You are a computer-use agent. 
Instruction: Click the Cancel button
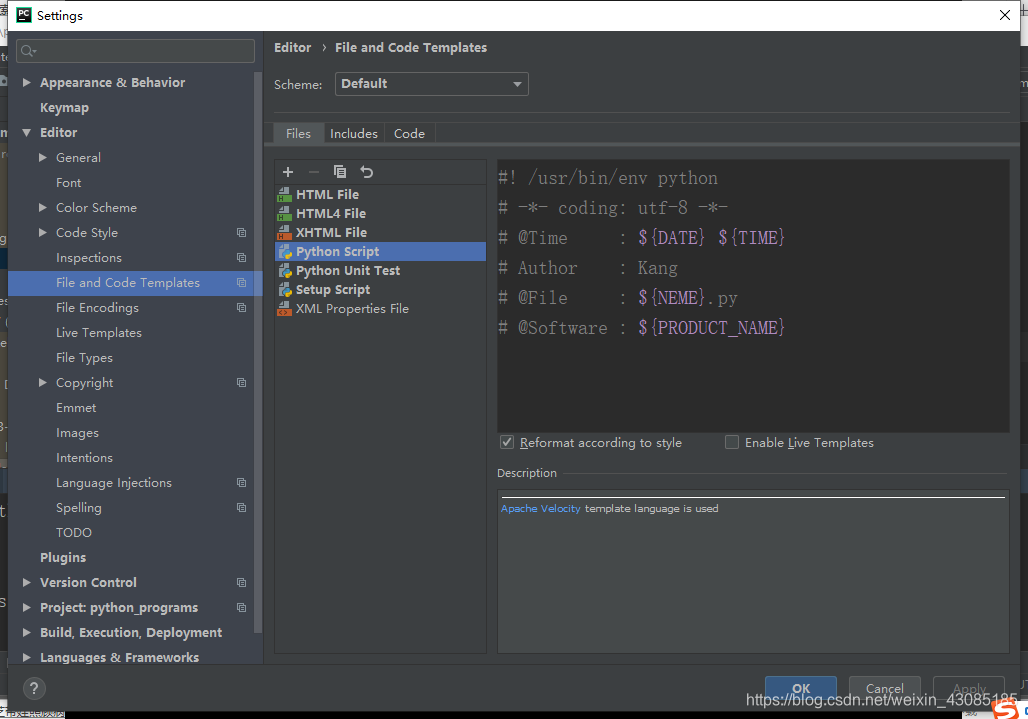[884, 688]
